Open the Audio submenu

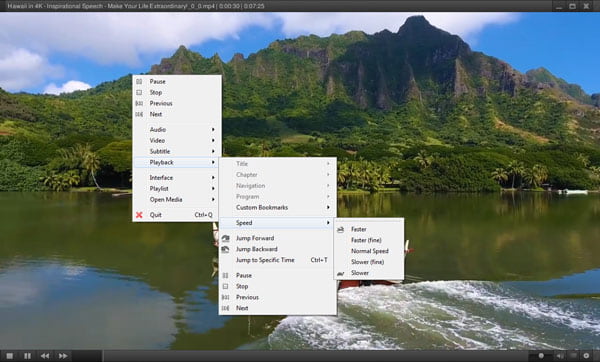(x=177, y=129)
